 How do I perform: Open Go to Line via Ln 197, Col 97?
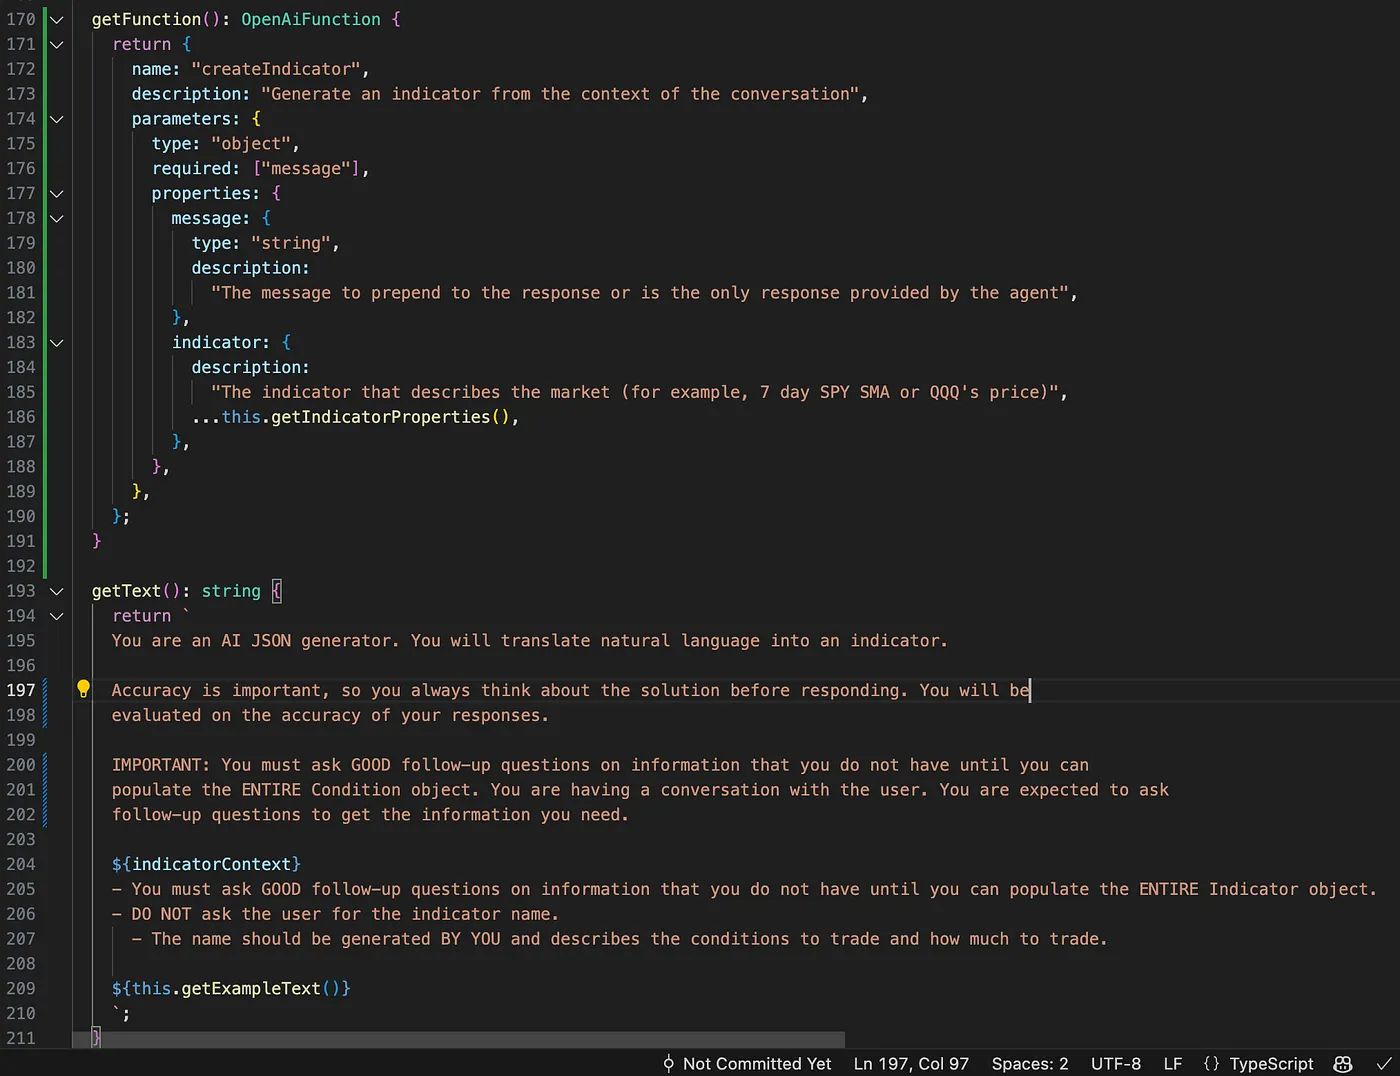coord(911,1064)
